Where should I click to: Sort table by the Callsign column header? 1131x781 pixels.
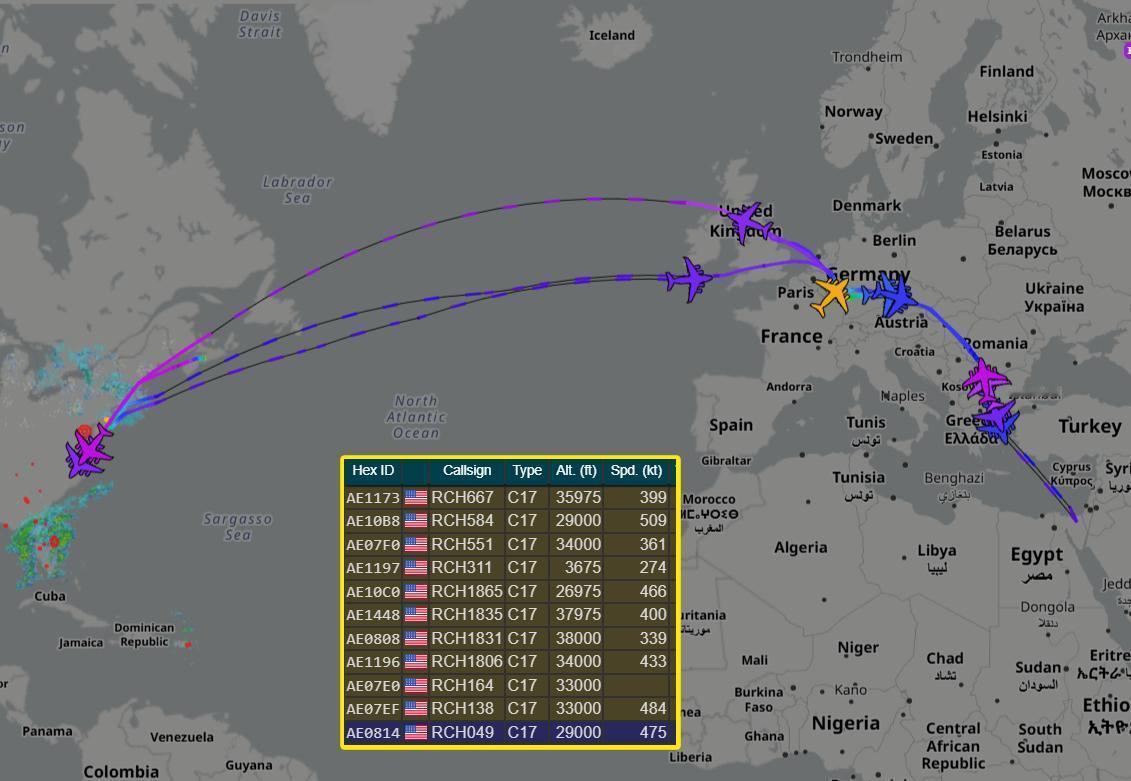pos(467,471)
